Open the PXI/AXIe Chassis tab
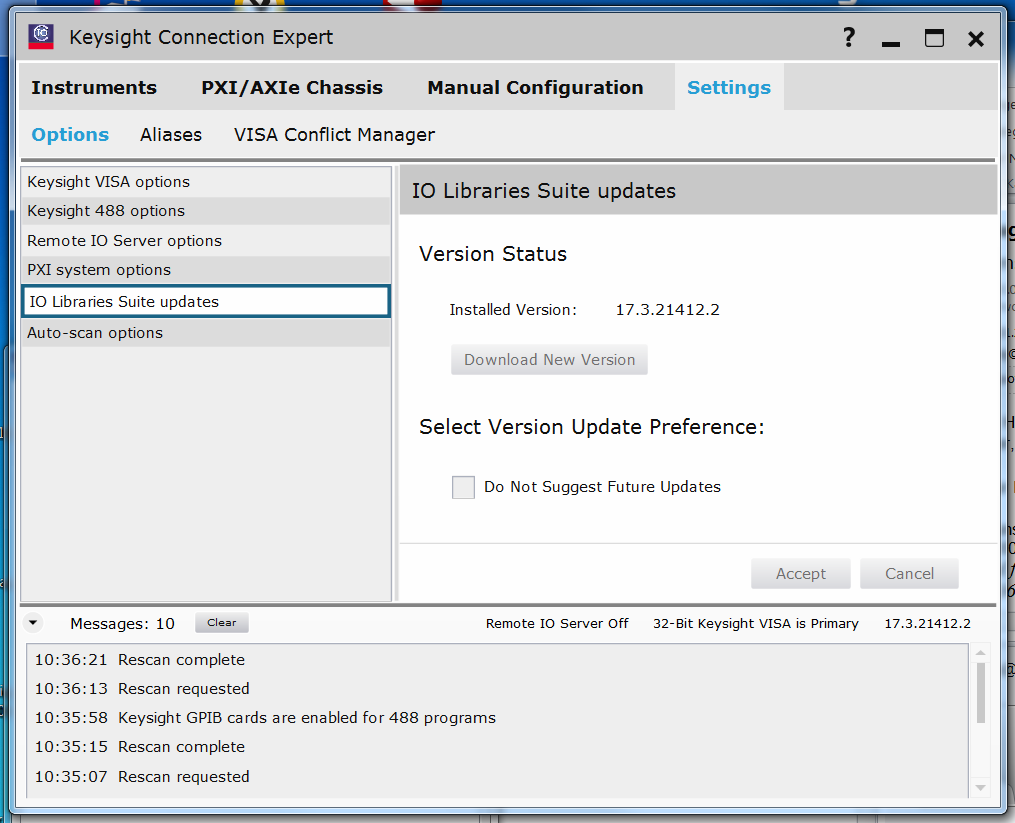The height and width of the screenshot is (823, 1015). [292, 88]
